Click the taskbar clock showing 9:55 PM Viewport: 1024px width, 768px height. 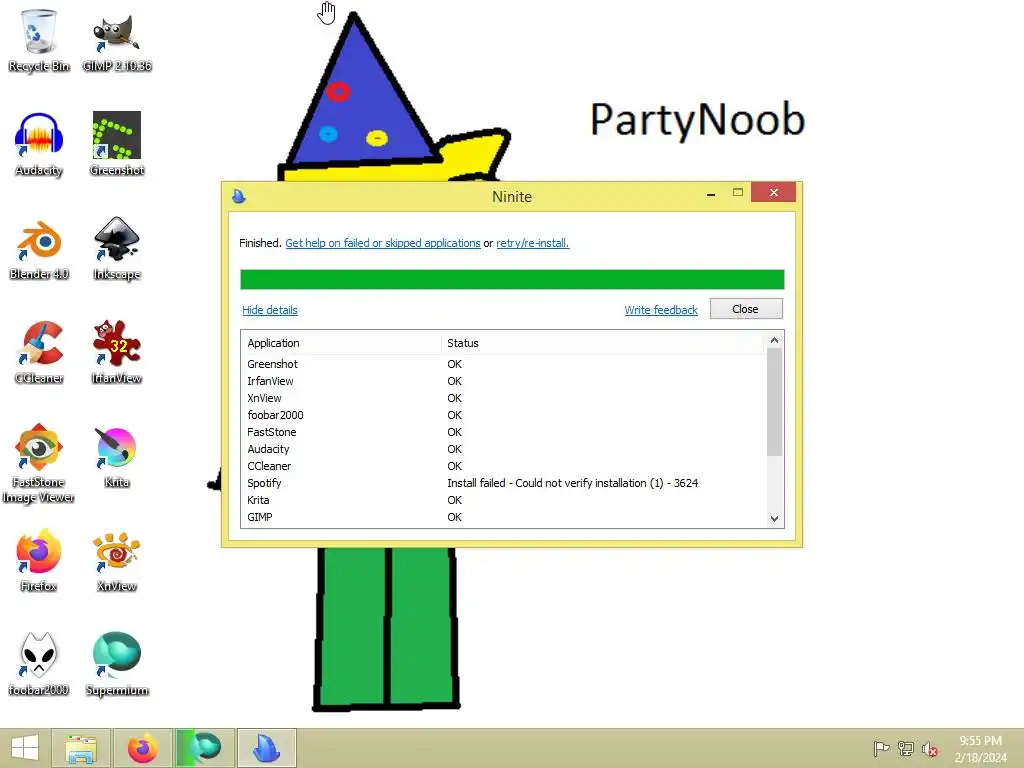pos(980,748)
